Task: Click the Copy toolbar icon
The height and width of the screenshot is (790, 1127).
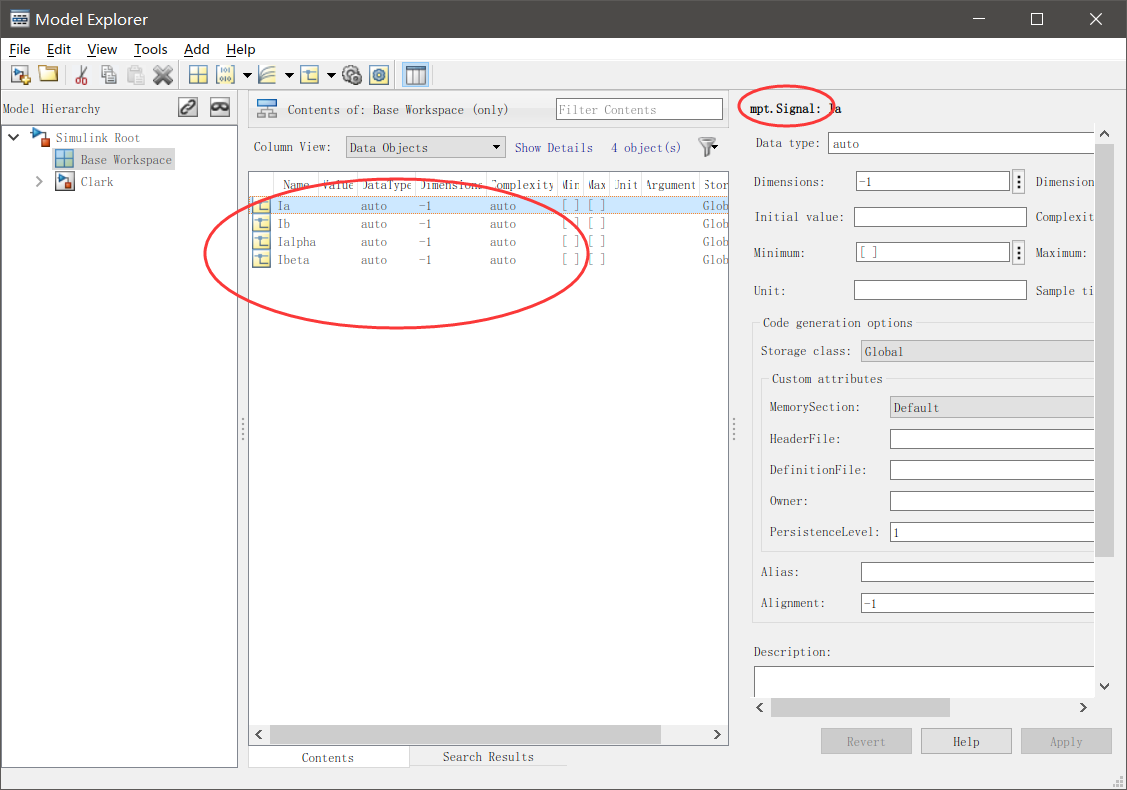Action: [108, 74]
